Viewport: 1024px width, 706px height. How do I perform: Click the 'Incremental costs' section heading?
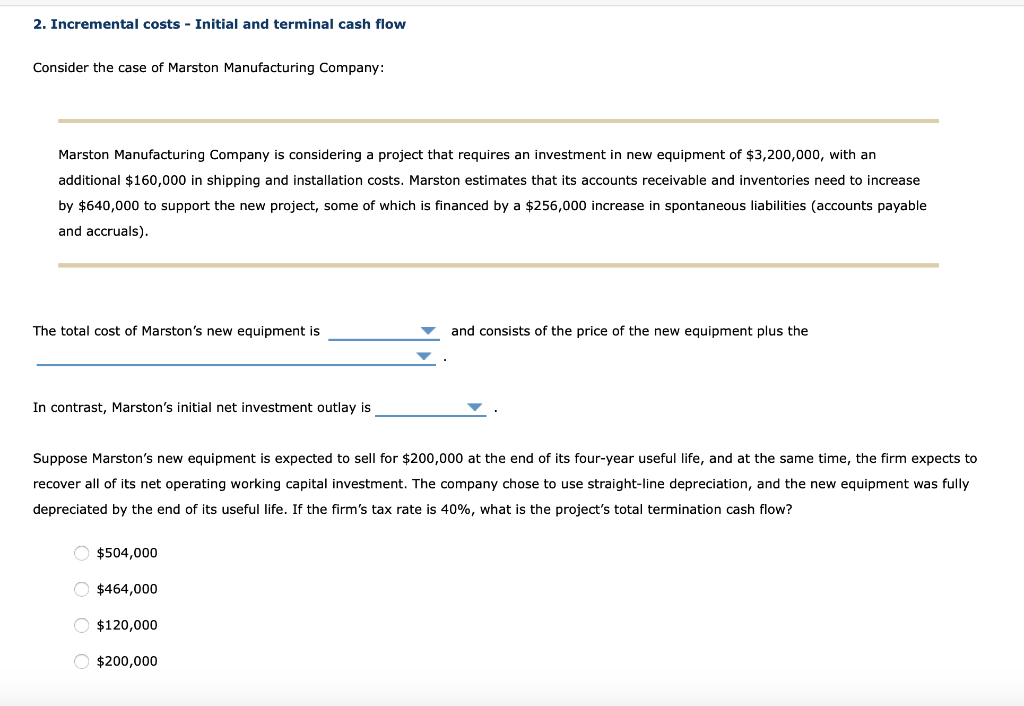pos(219,23)
